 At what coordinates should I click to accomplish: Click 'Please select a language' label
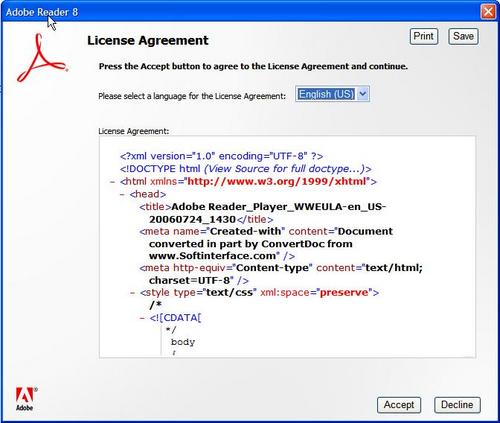click(192, 96)
